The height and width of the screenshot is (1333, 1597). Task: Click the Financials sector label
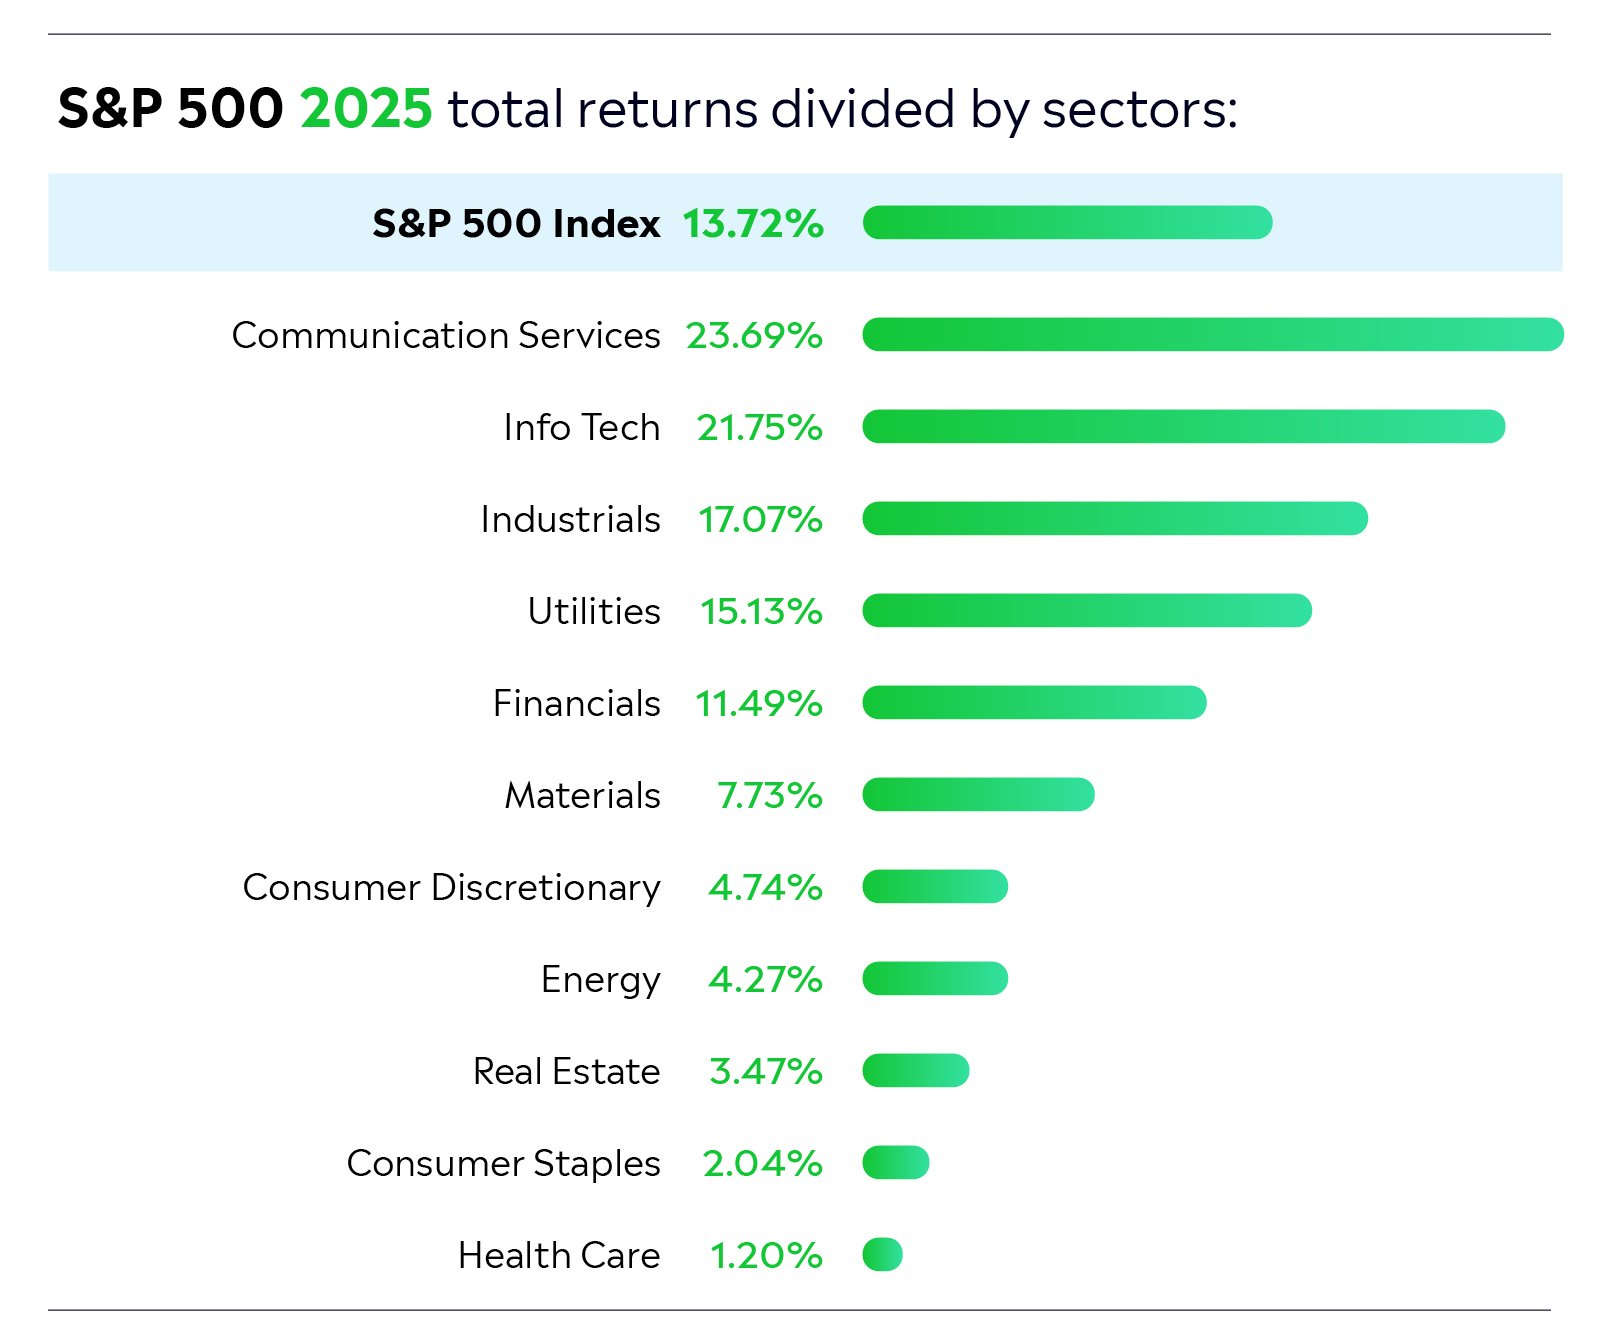[x=576, y=703]
